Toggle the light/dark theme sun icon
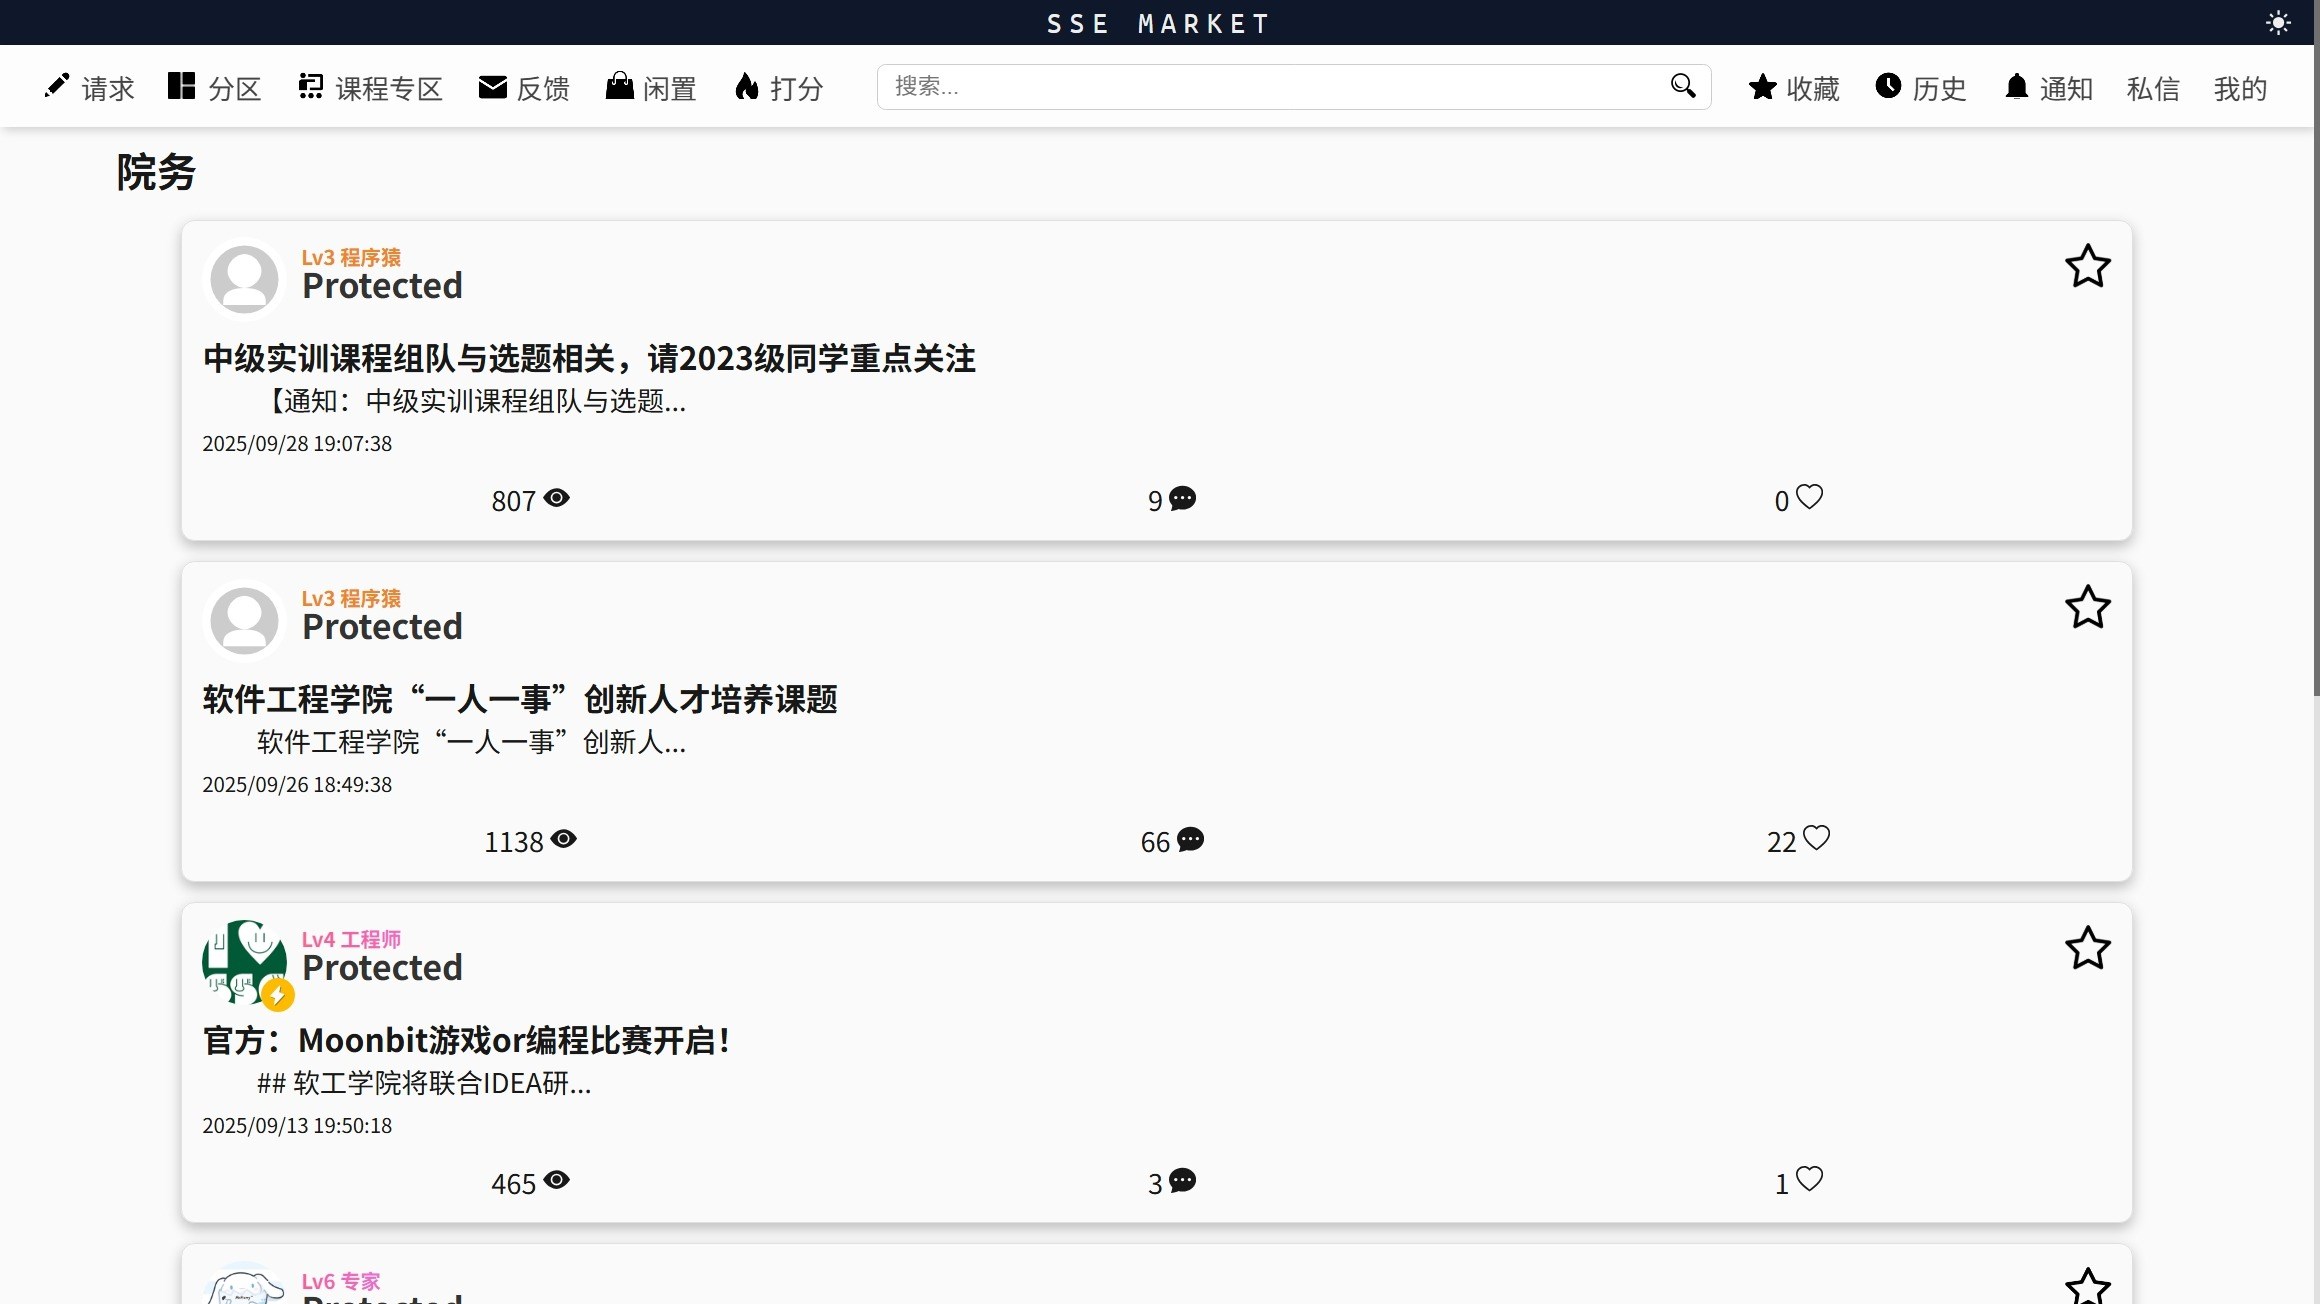 click(2278, 23)
